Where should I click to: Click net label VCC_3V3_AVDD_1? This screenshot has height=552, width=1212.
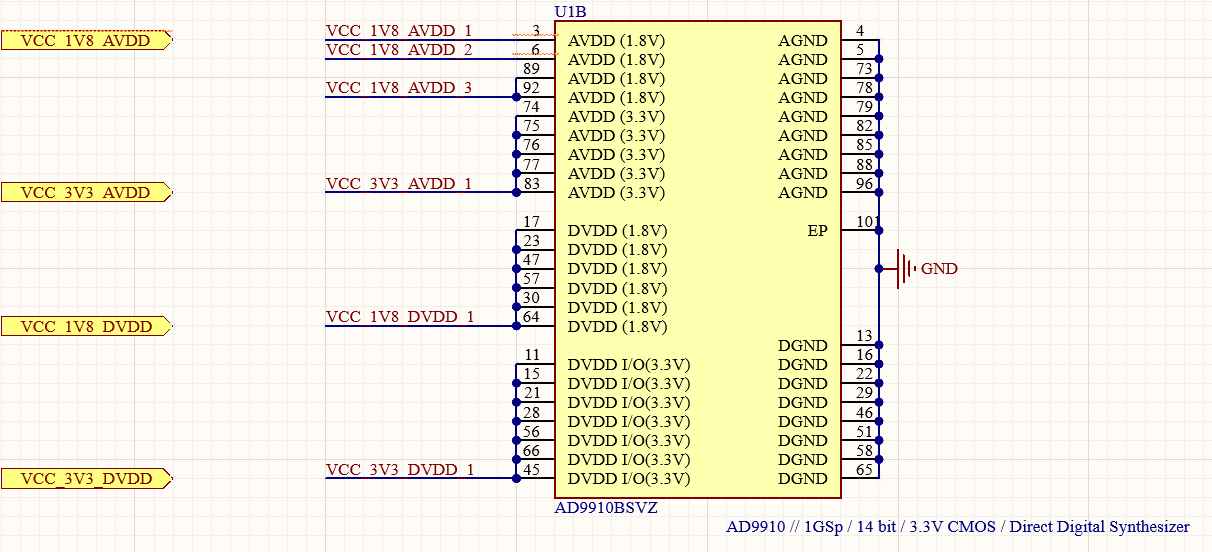(399, 183)
